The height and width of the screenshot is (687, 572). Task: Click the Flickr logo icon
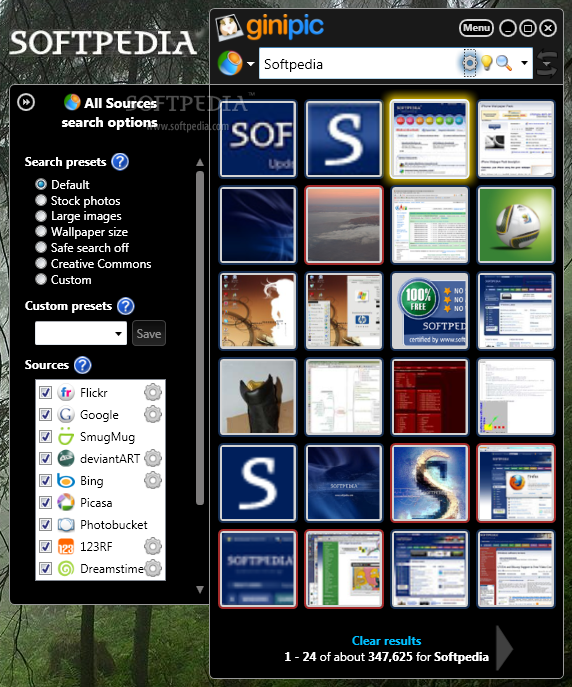[66, 392]
